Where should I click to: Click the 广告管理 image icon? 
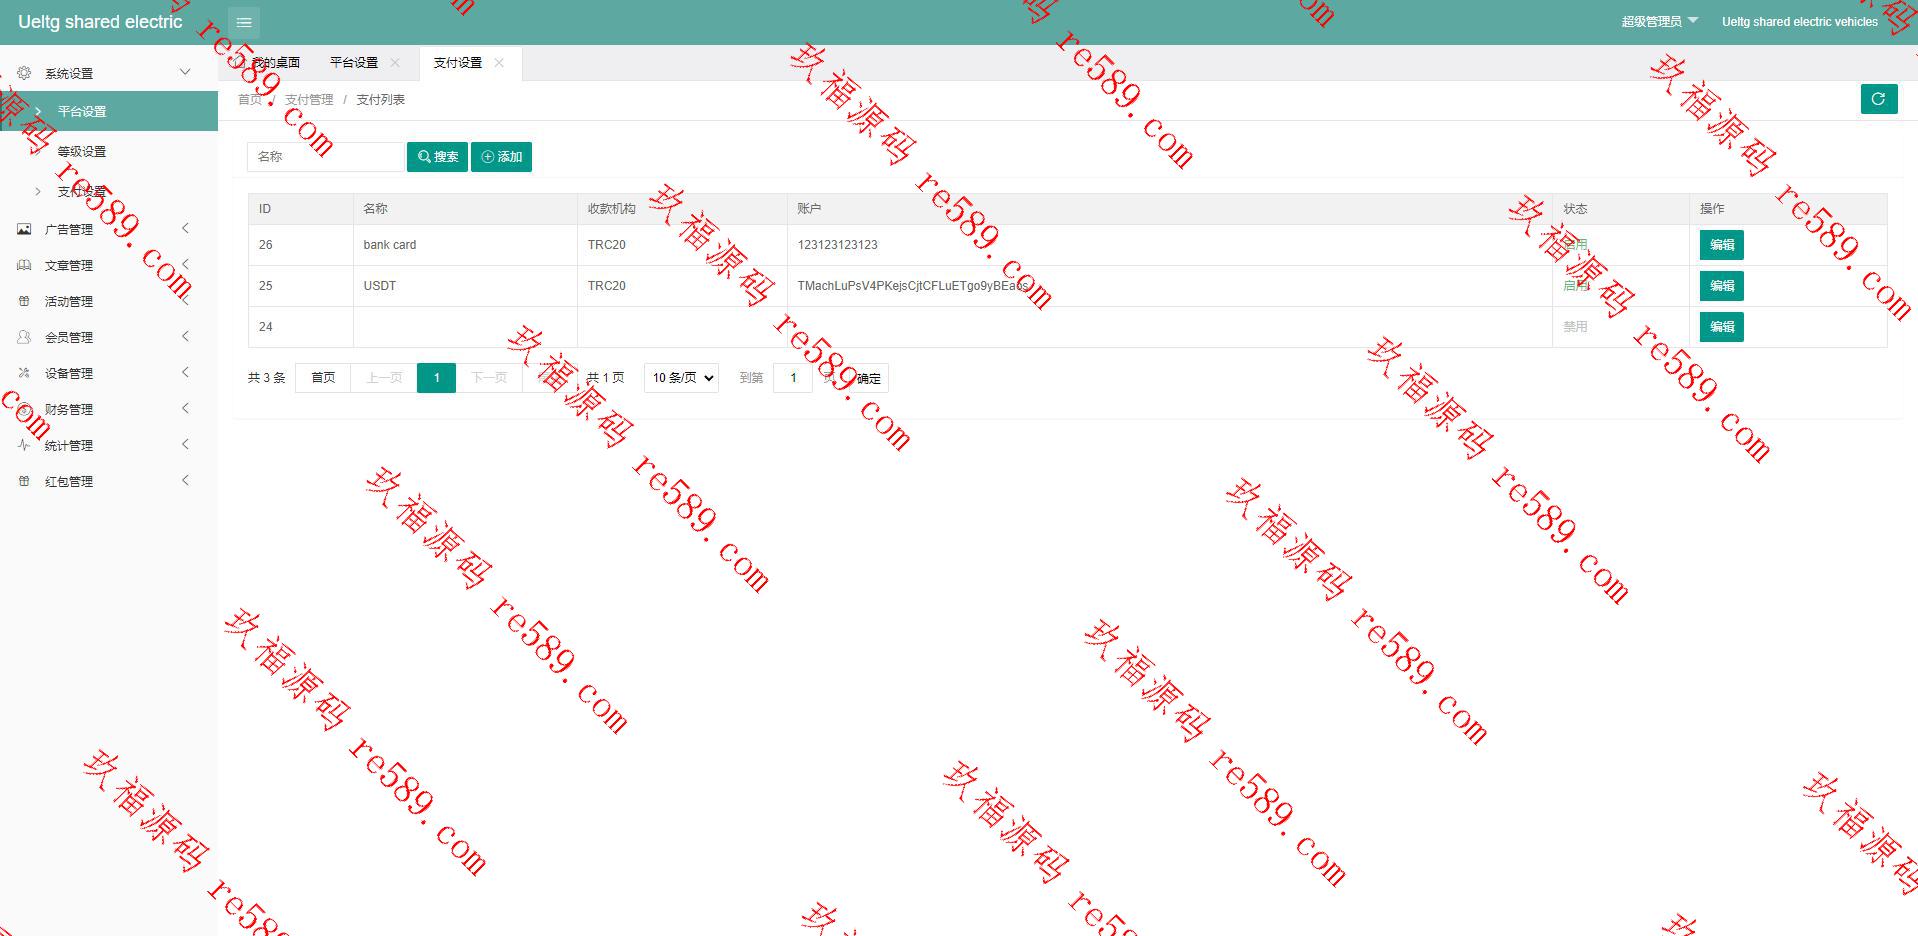click(x=24, y=229)
